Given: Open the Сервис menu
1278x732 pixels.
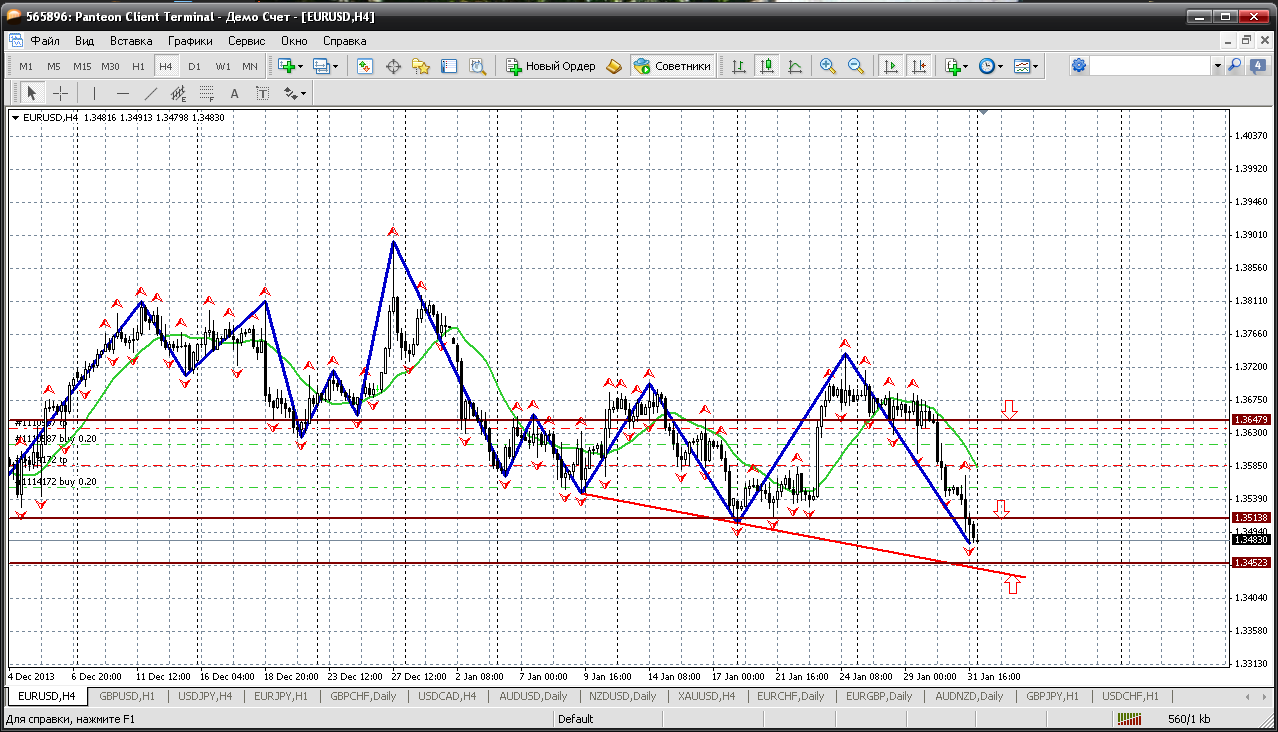Looking at the screenshot, I should 246,41.
